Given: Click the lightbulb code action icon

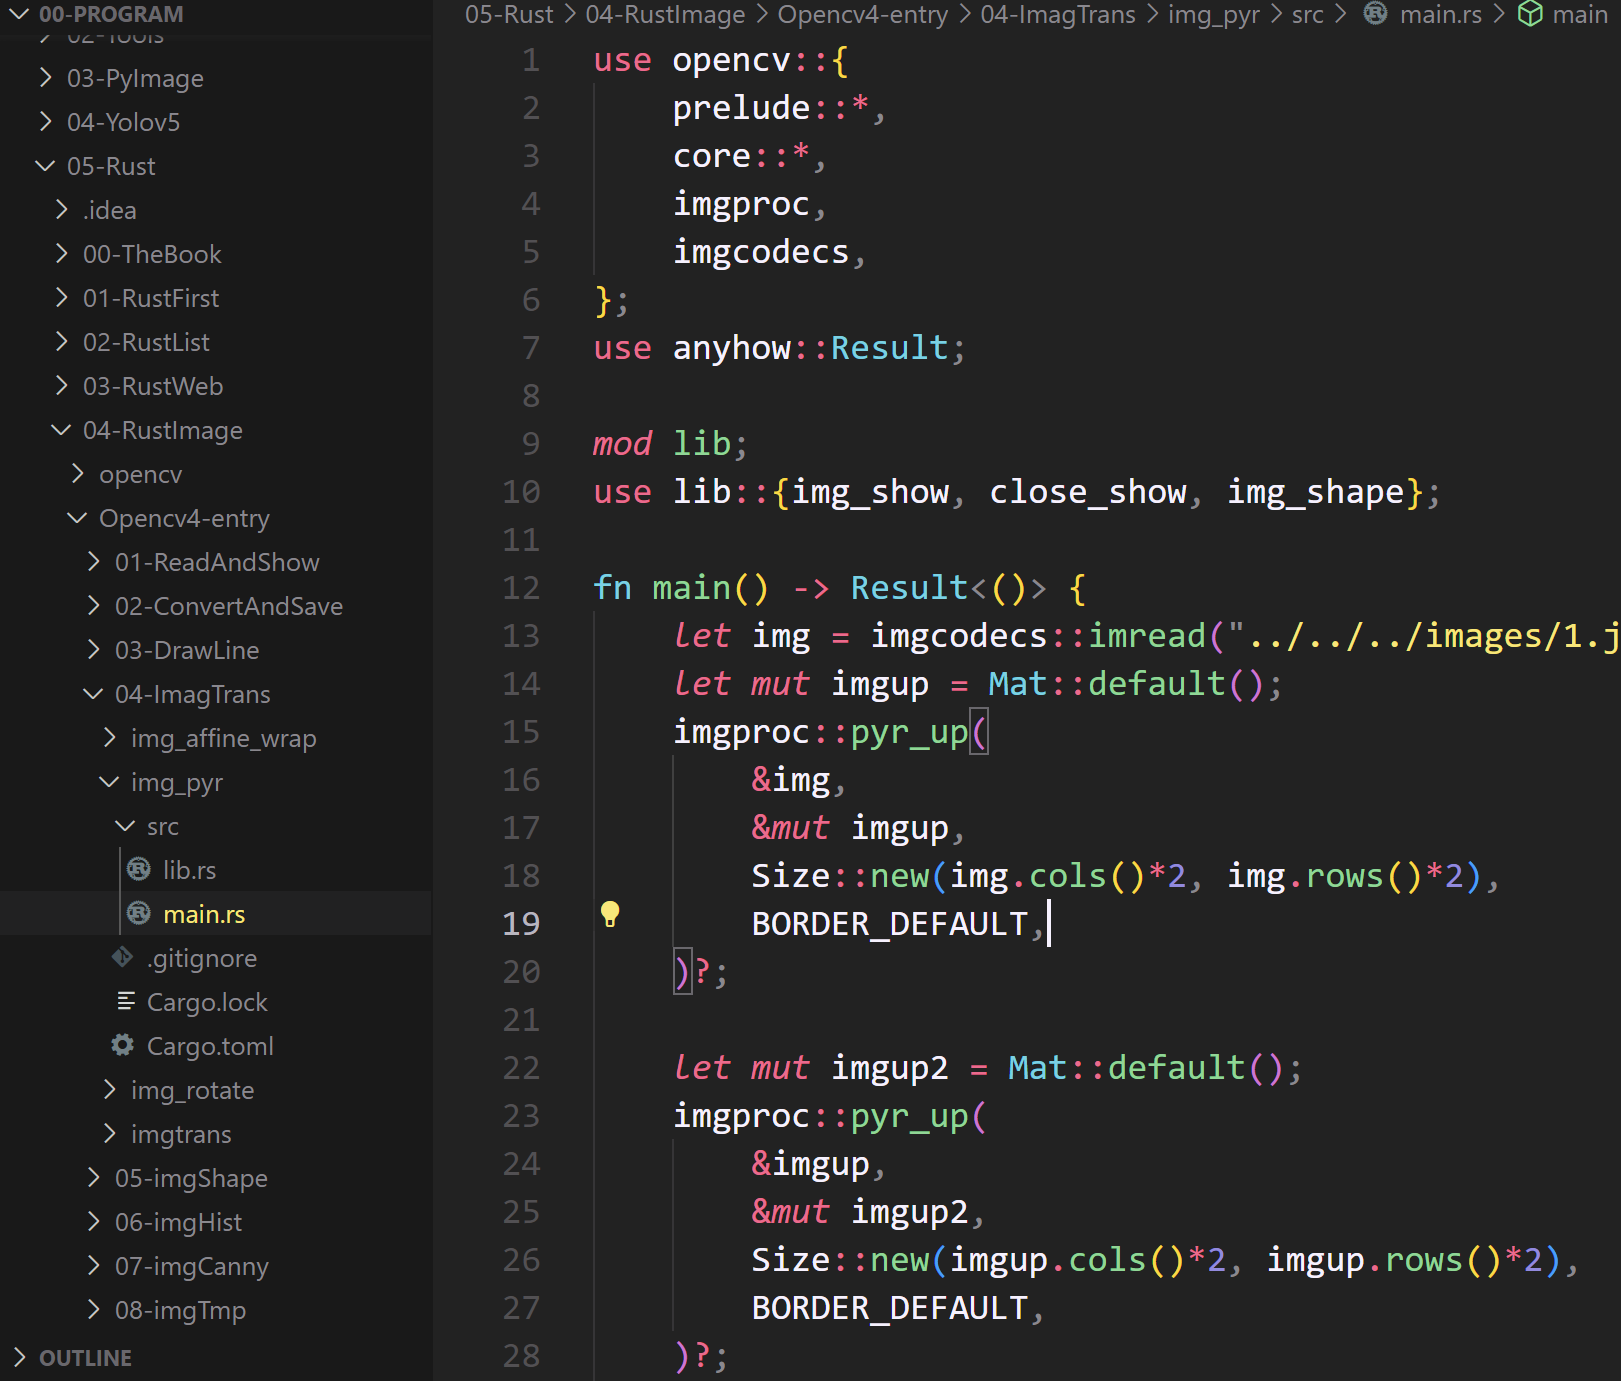Looking at the screenshot, I should 610,914.
